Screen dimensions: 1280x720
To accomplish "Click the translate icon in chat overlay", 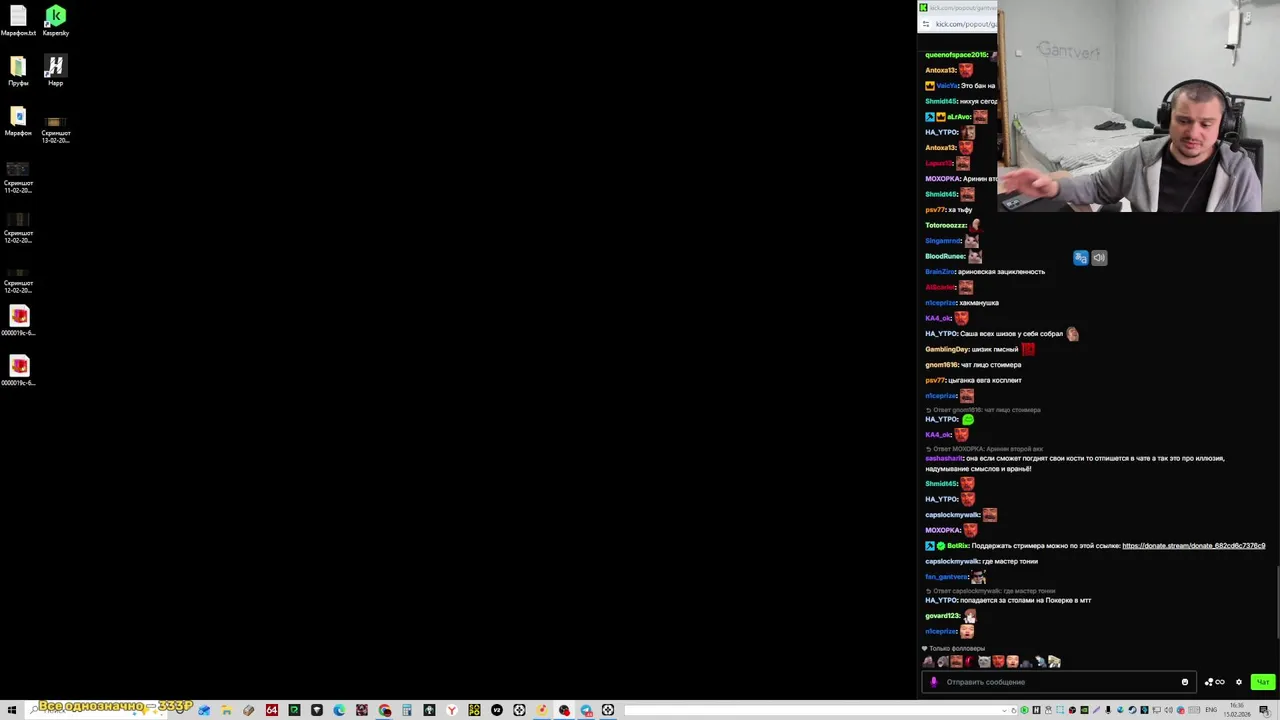I will pyautogui.click(x=1080, y=258).
